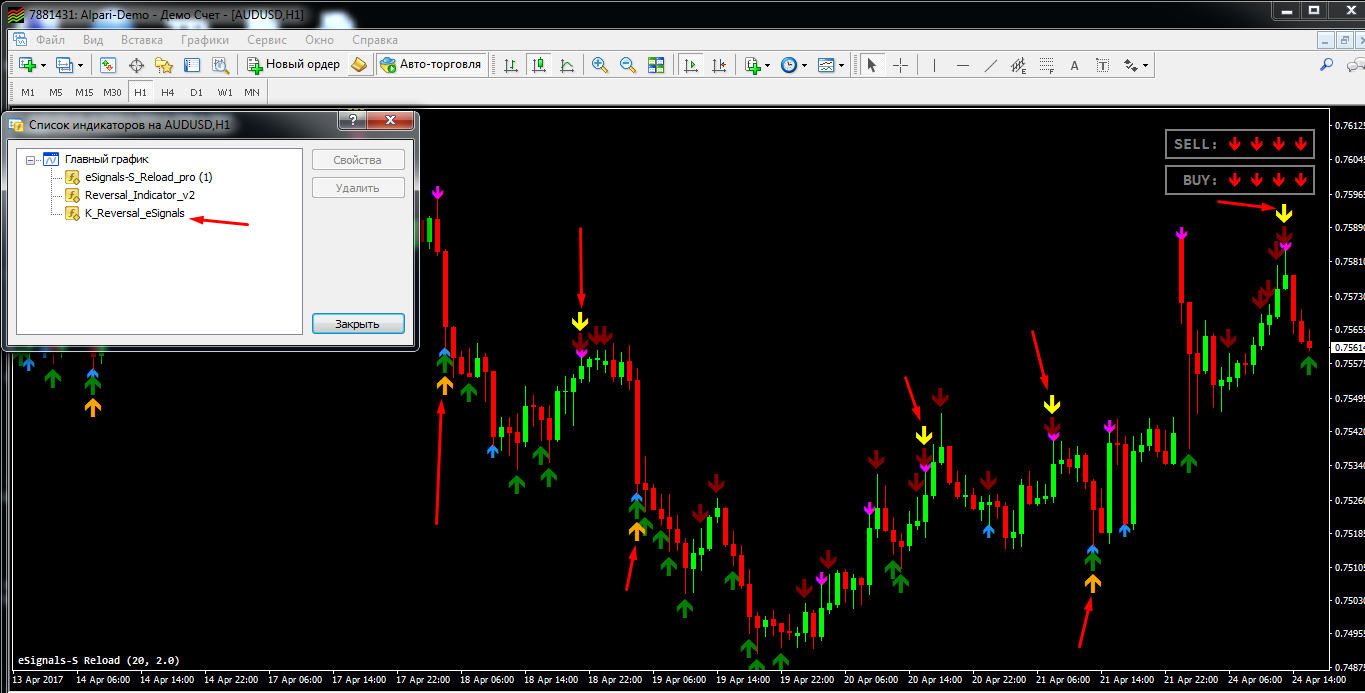
Task: Open the indicators list dropdown arrow
Action: (x=767, y=66)
